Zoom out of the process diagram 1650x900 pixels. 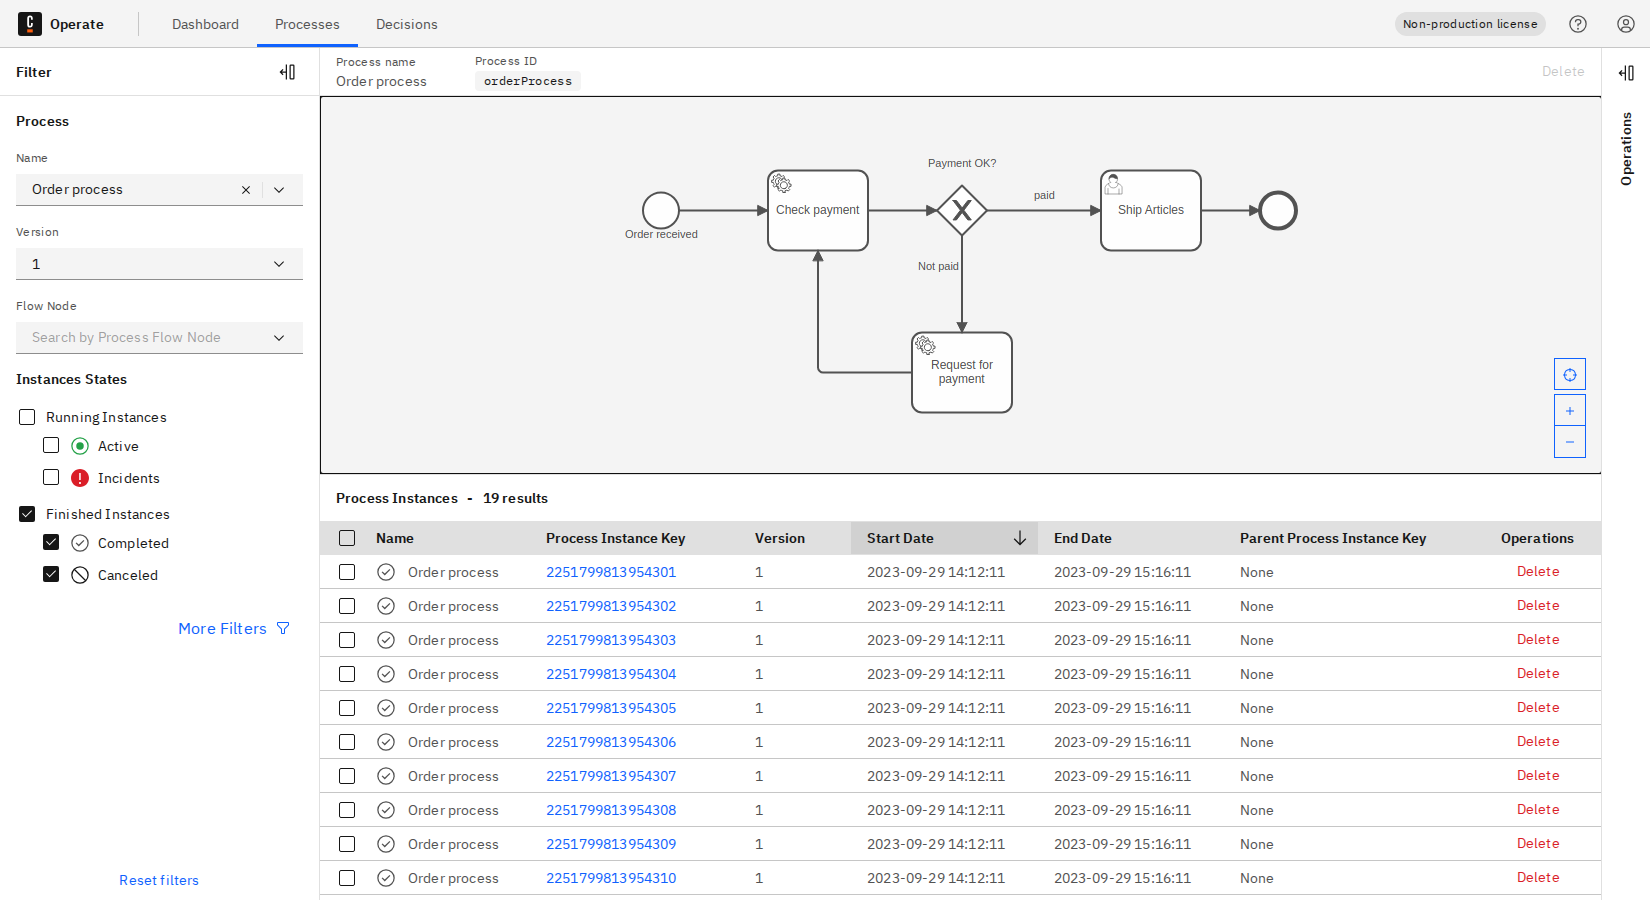point(1569,441)
